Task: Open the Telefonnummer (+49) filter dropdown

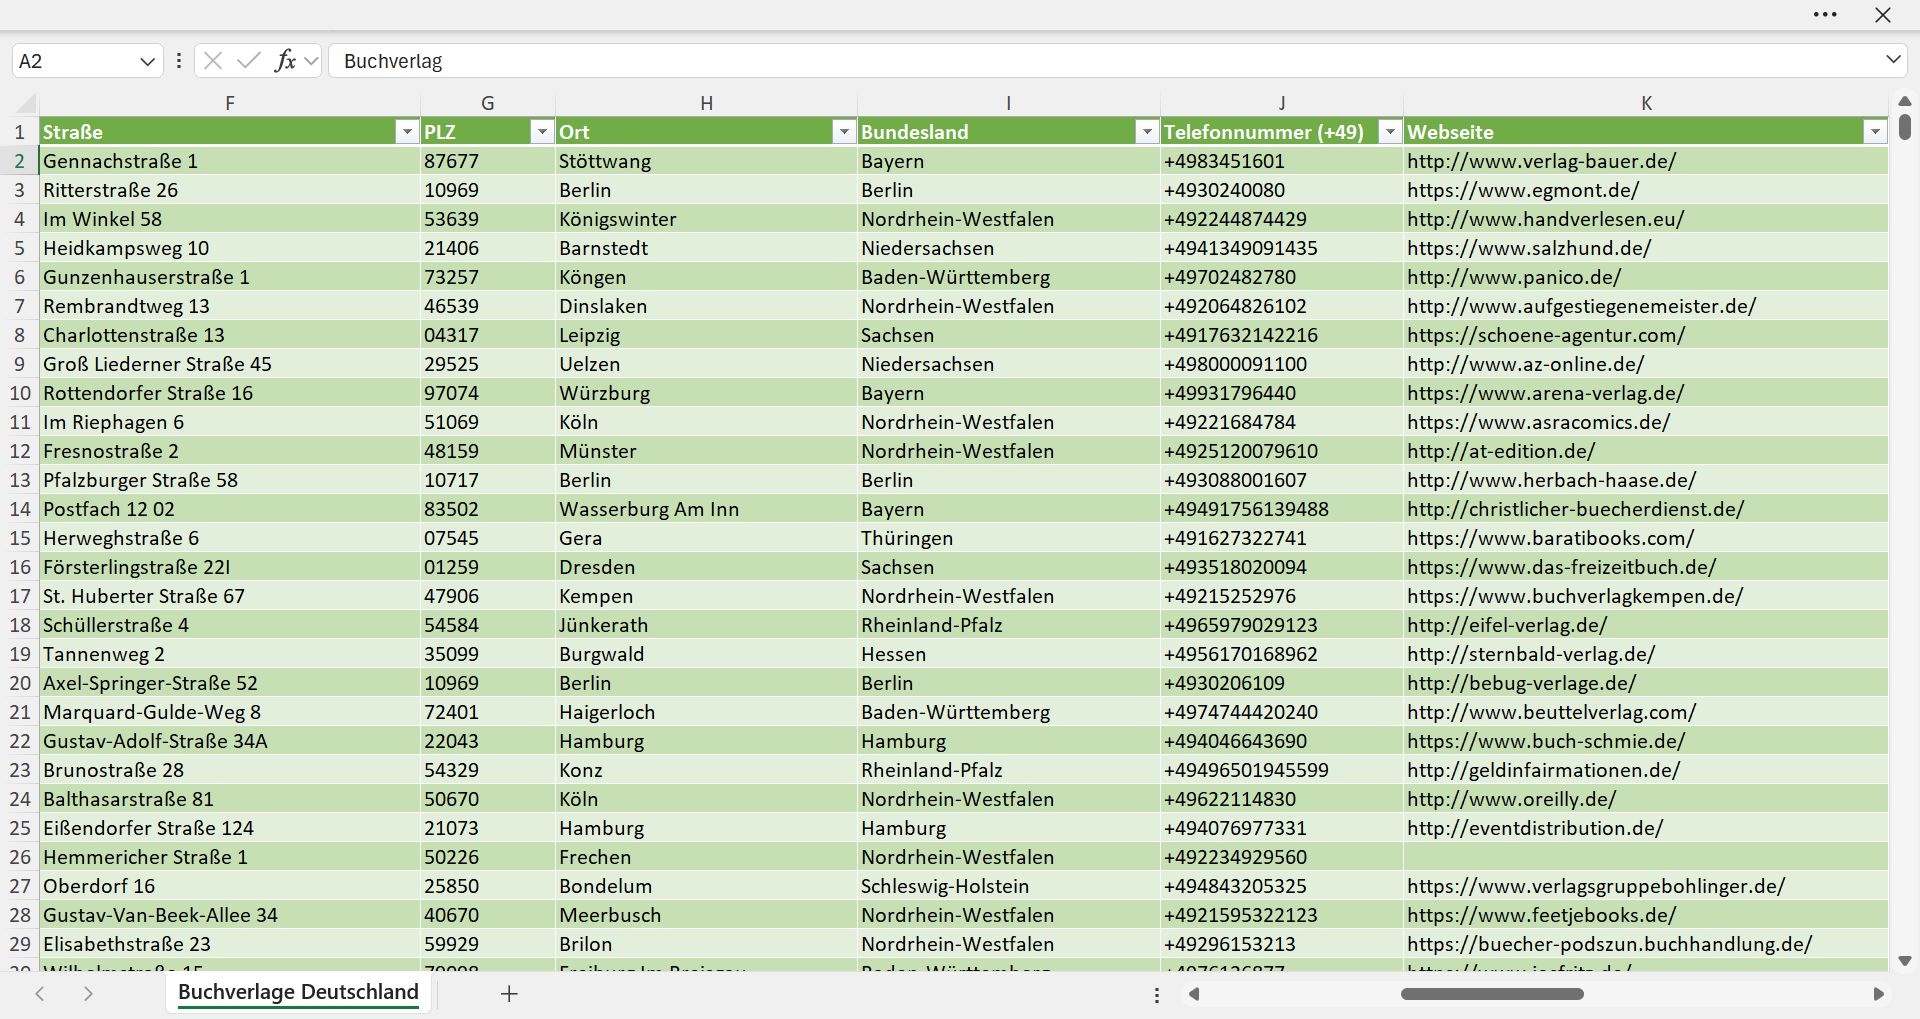Action: pyautogui.click(x=1390, y=132)
